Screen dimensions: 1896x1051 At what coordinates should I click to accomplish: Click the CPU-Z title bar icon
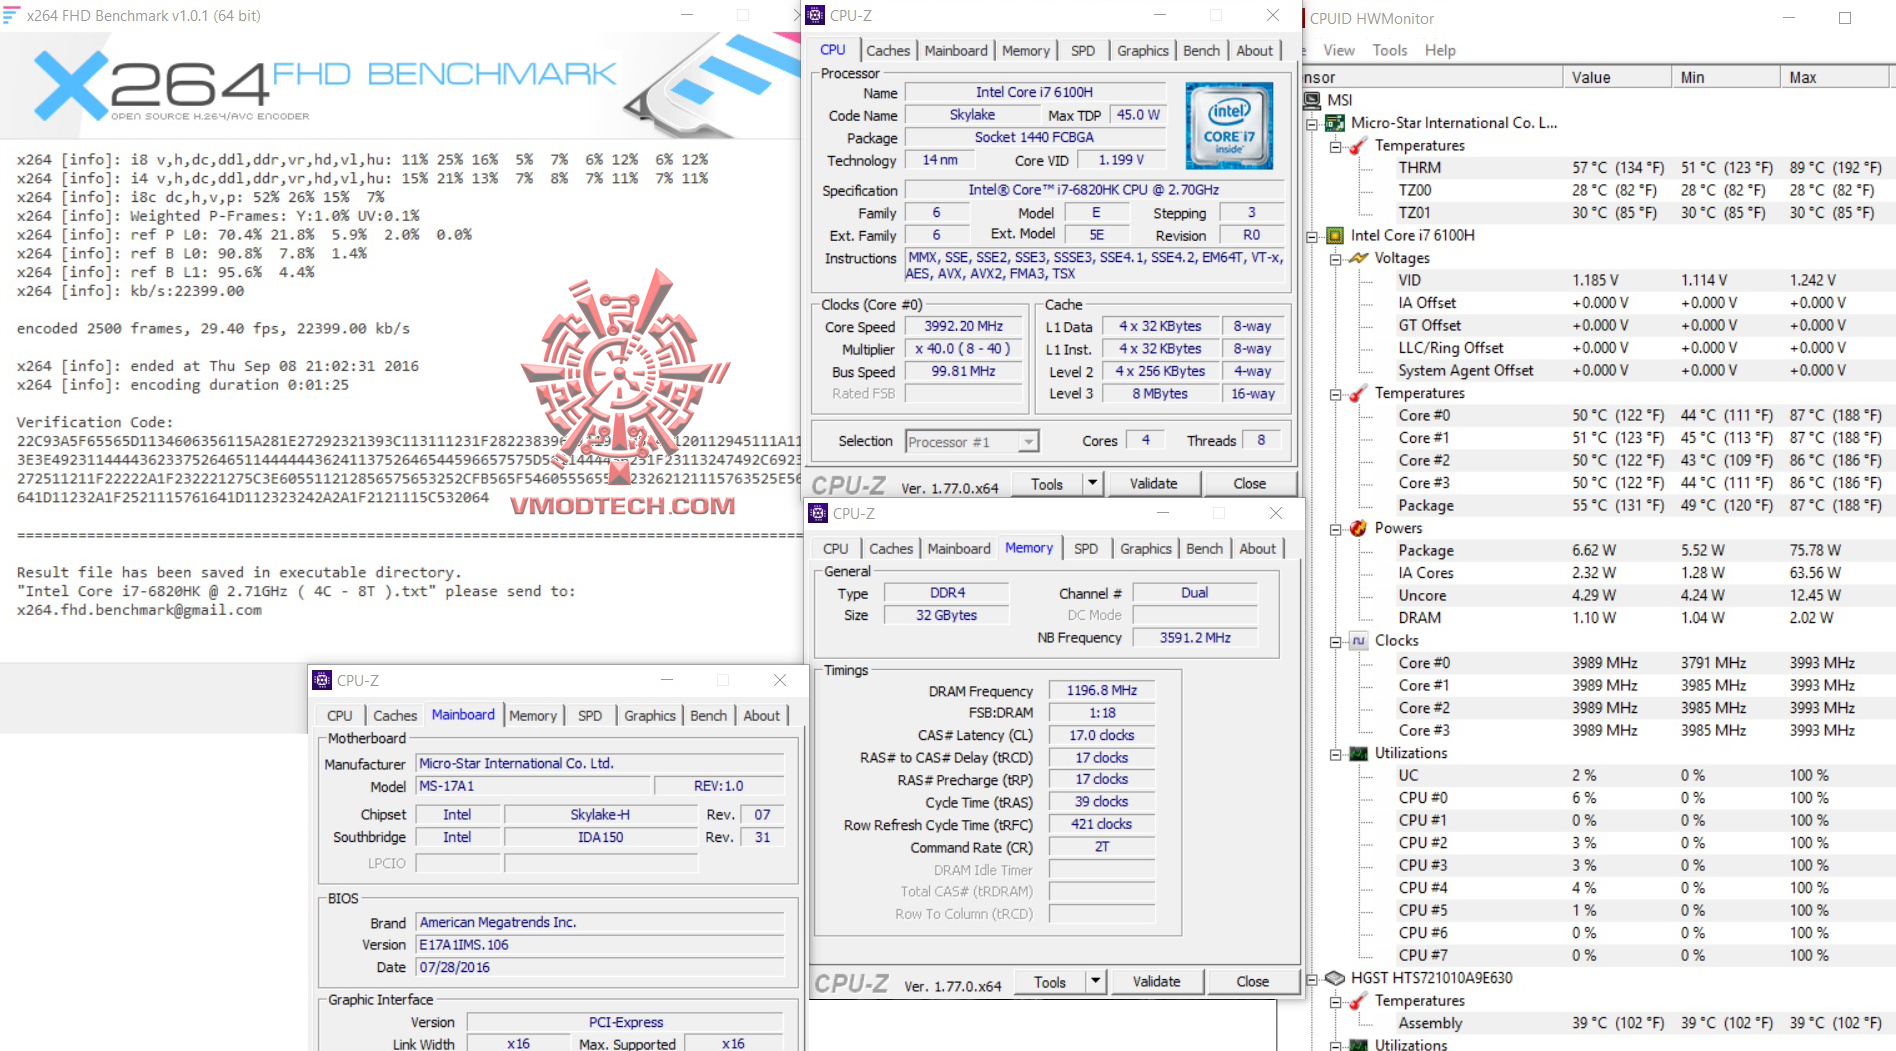tap(814, 15)
